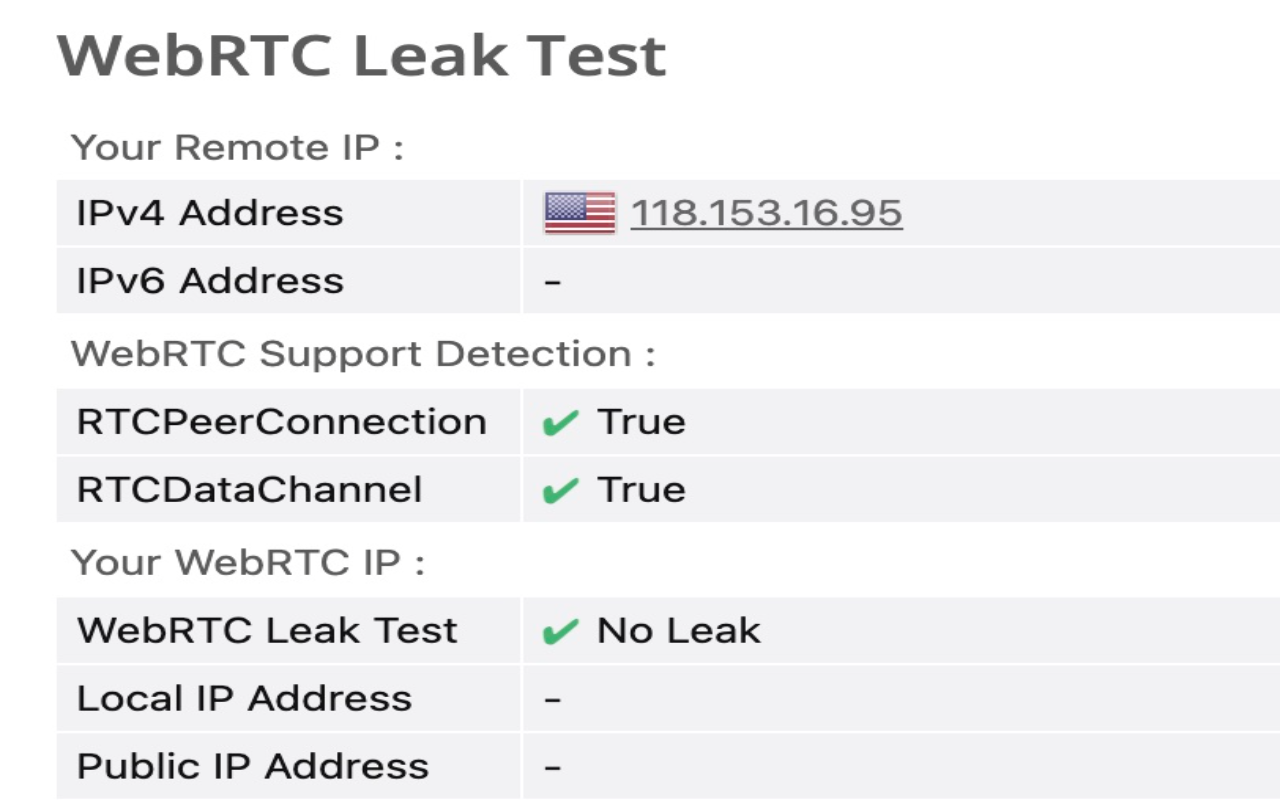Click the IPv6 Address label
Image resolution: width=1280 pixels, height=800 pixels.
210,281
